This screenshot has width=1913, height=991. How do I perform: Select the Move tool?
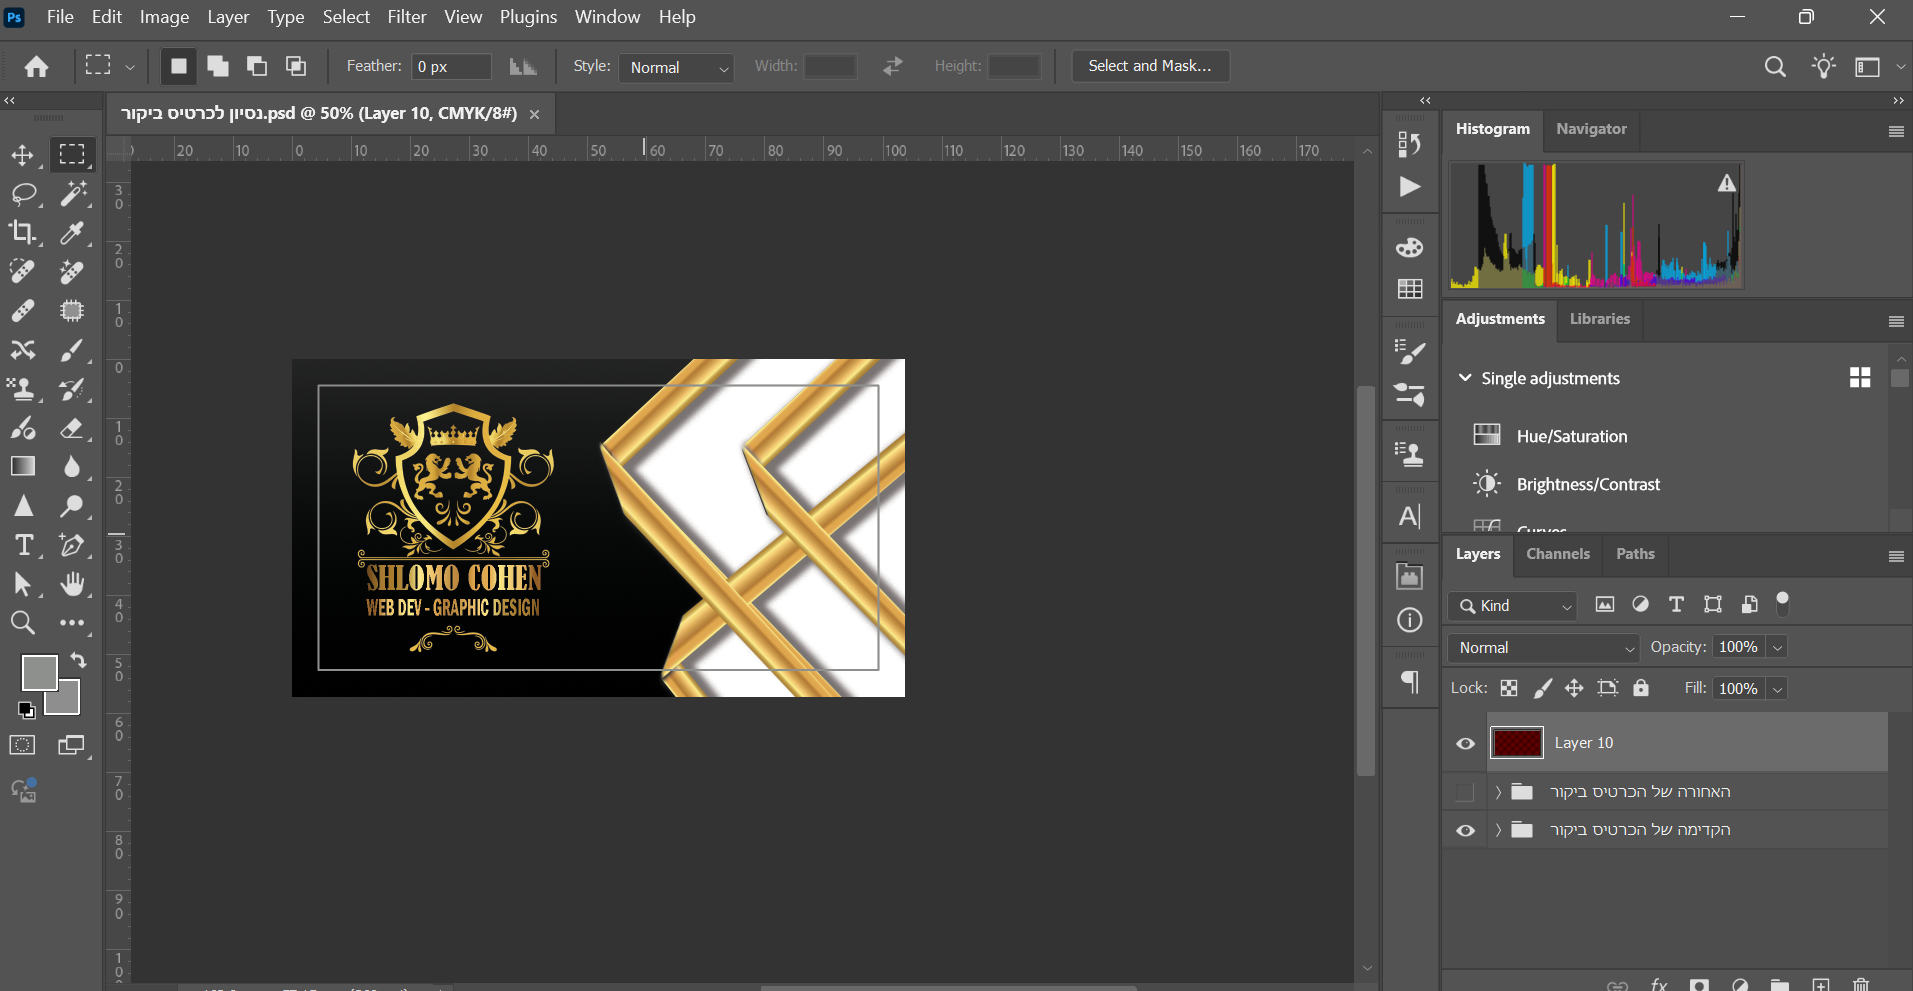(22, 155)
